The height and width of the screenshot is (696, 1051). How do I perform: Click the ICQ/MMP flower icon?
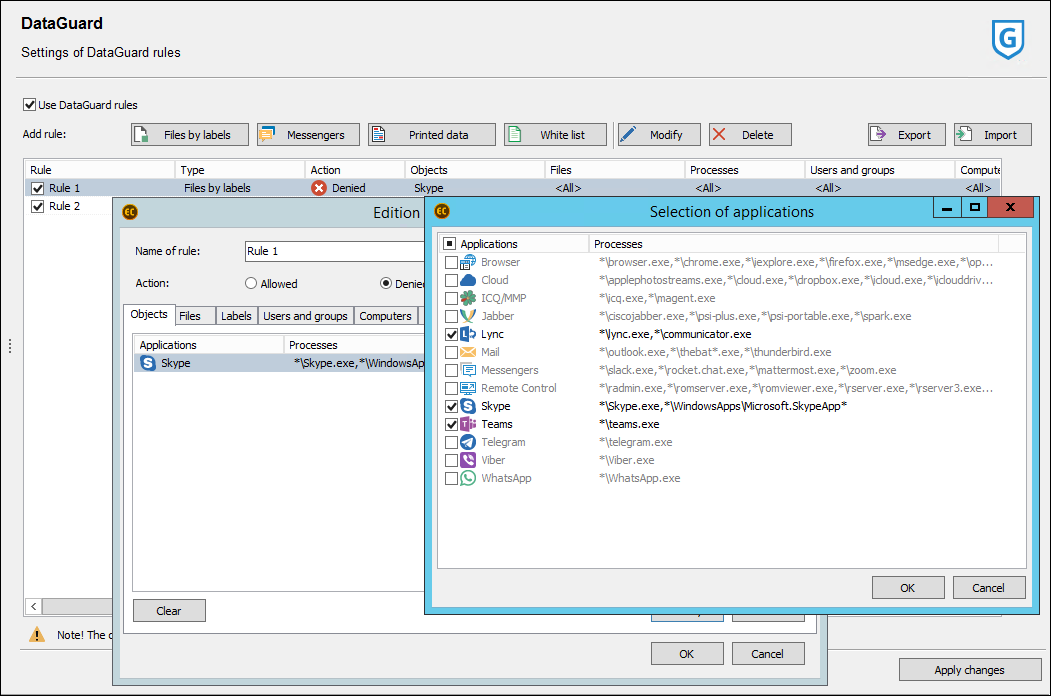pos(468,298)
